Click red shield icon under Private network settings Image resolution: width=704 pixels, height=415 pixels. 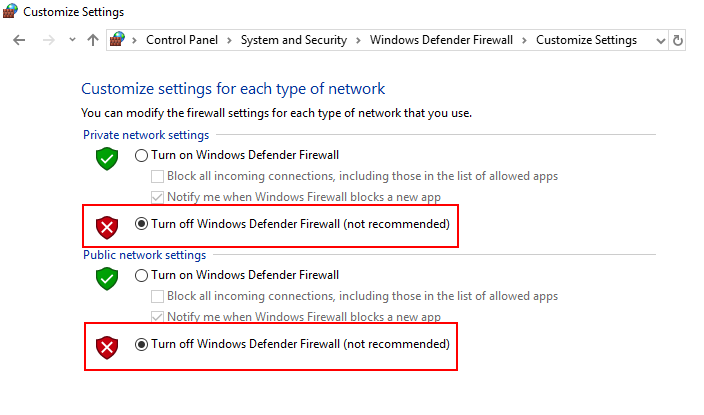pos(107,227)
